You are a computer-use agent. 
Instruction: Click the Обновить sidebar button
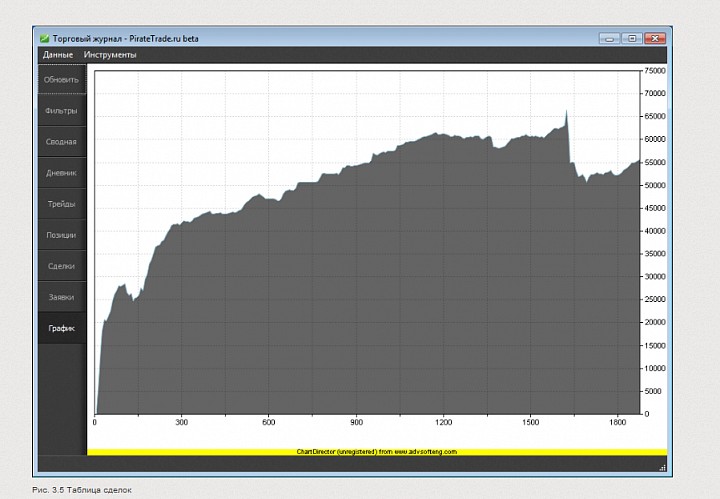(62, 79)
